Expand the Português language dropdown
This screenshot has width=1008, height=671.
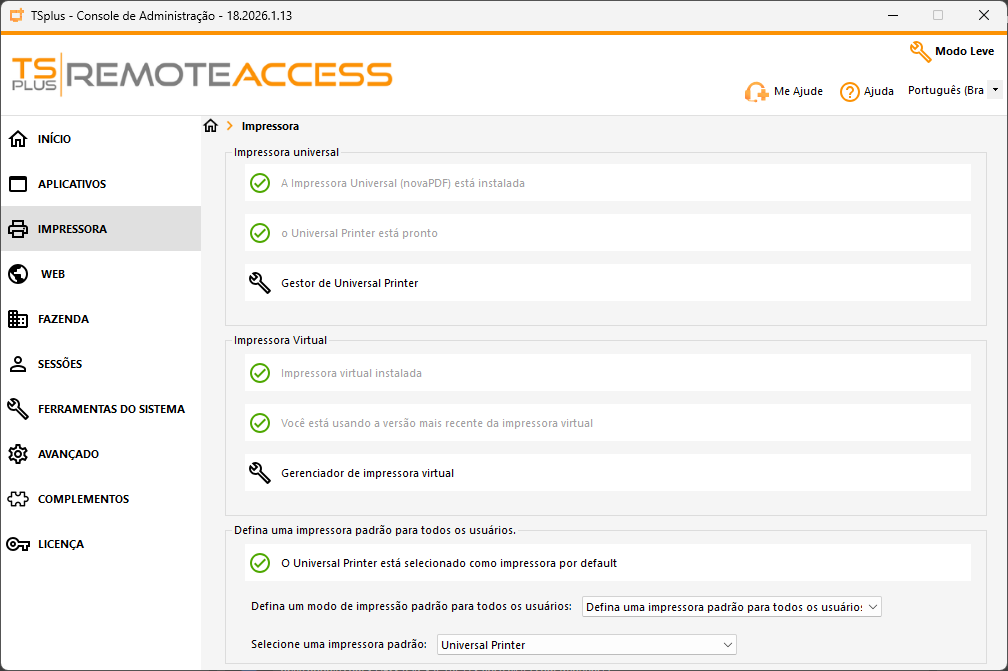pyautogui.click(x=995, y=91)
